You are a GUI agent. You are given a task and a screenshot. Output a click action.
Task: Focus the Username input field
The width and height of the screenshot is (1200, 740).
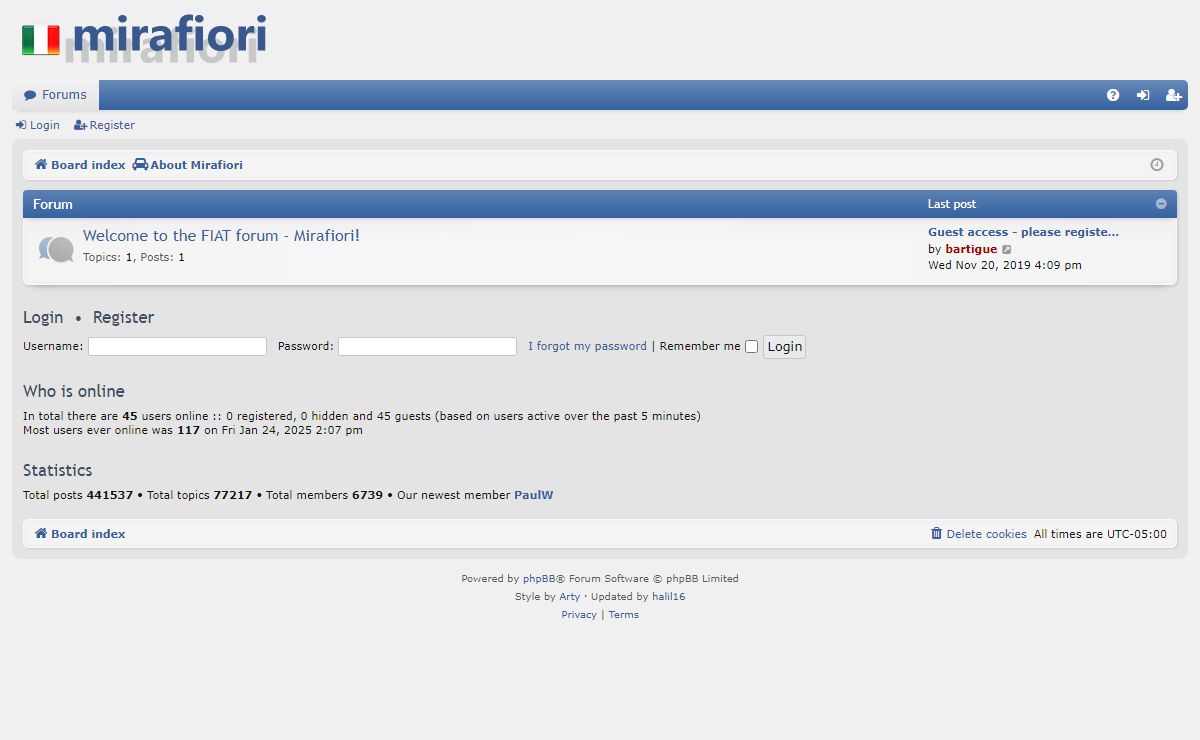coord(177,346)
